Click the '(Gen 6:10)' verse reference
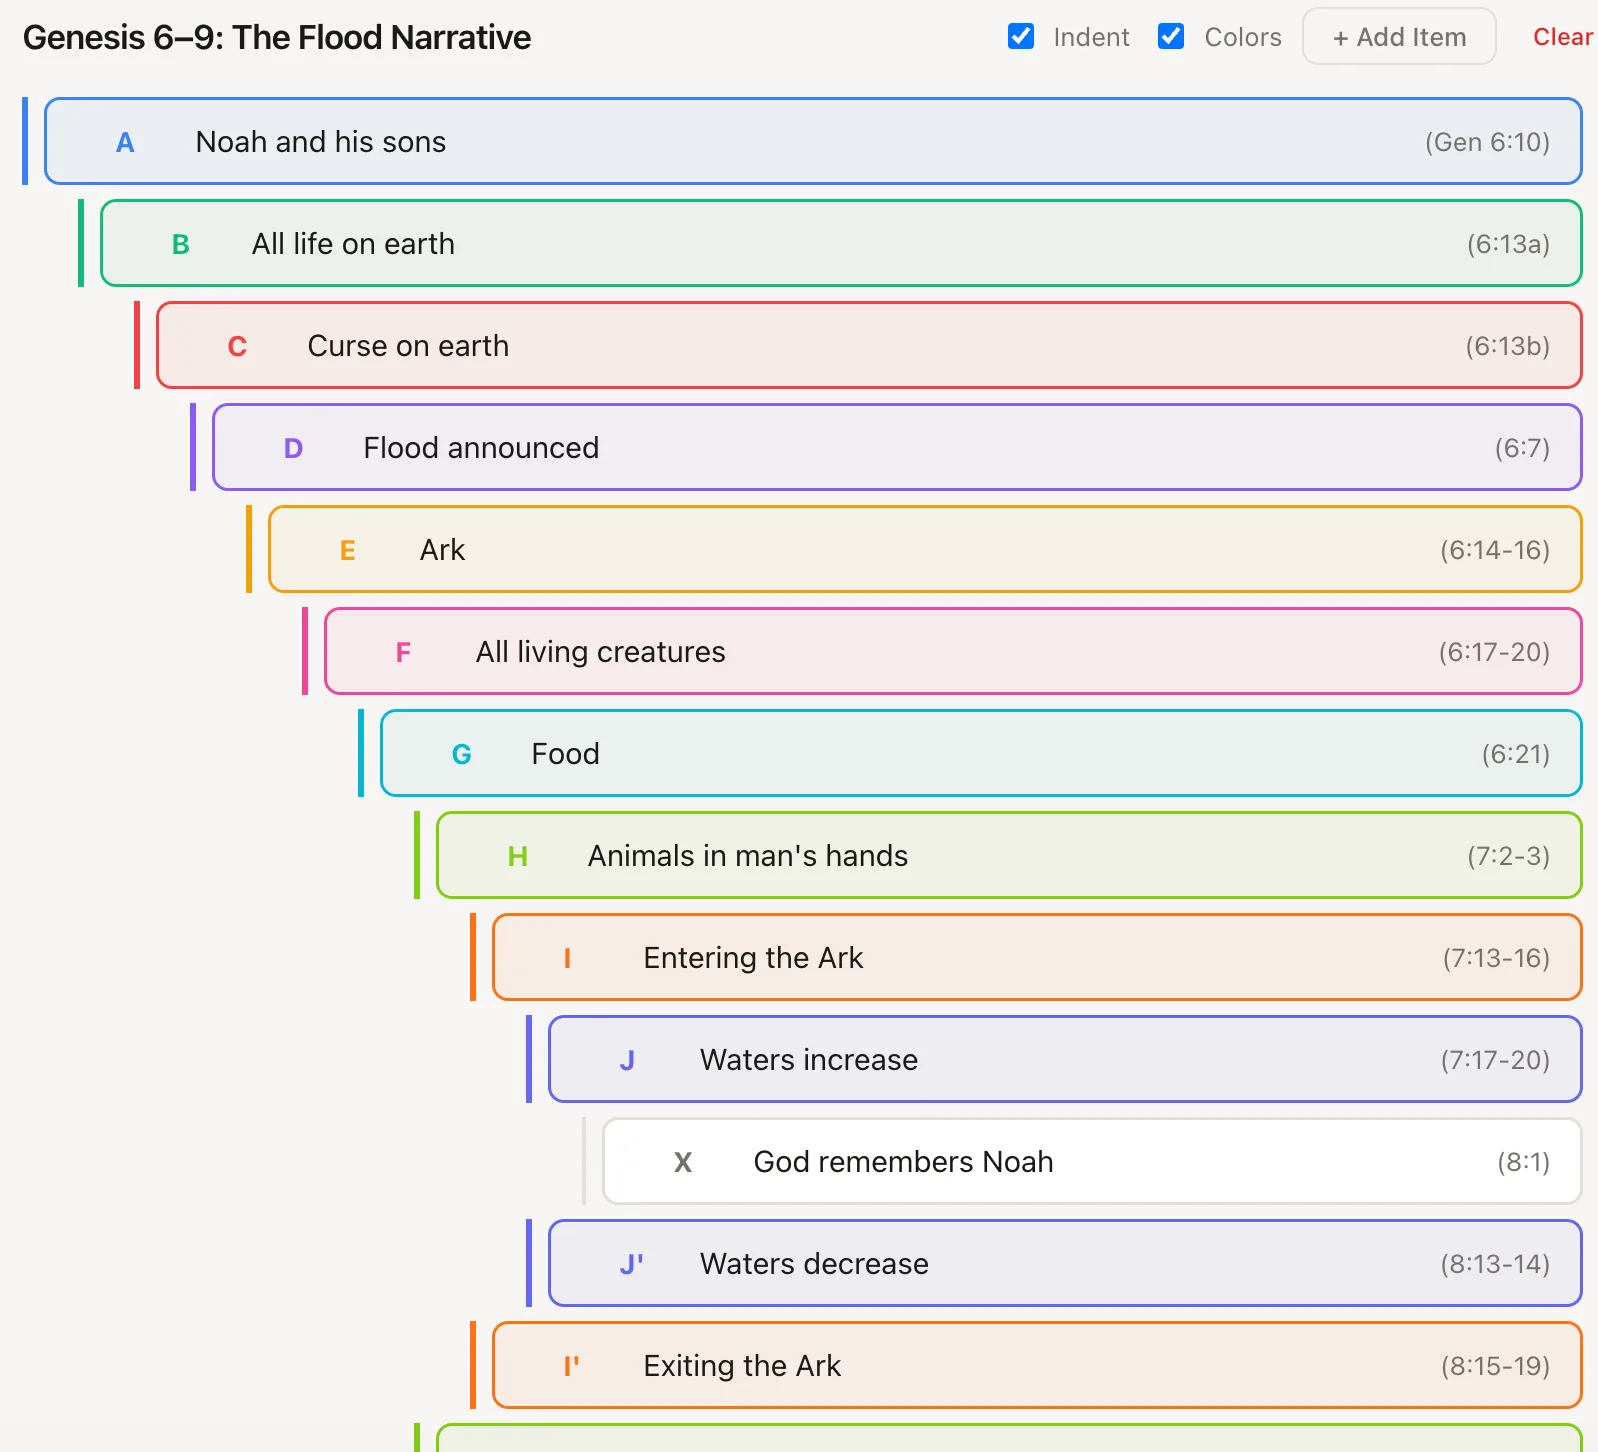The width and height of the screenshot is (1598, 1452). pos(1487,142)
